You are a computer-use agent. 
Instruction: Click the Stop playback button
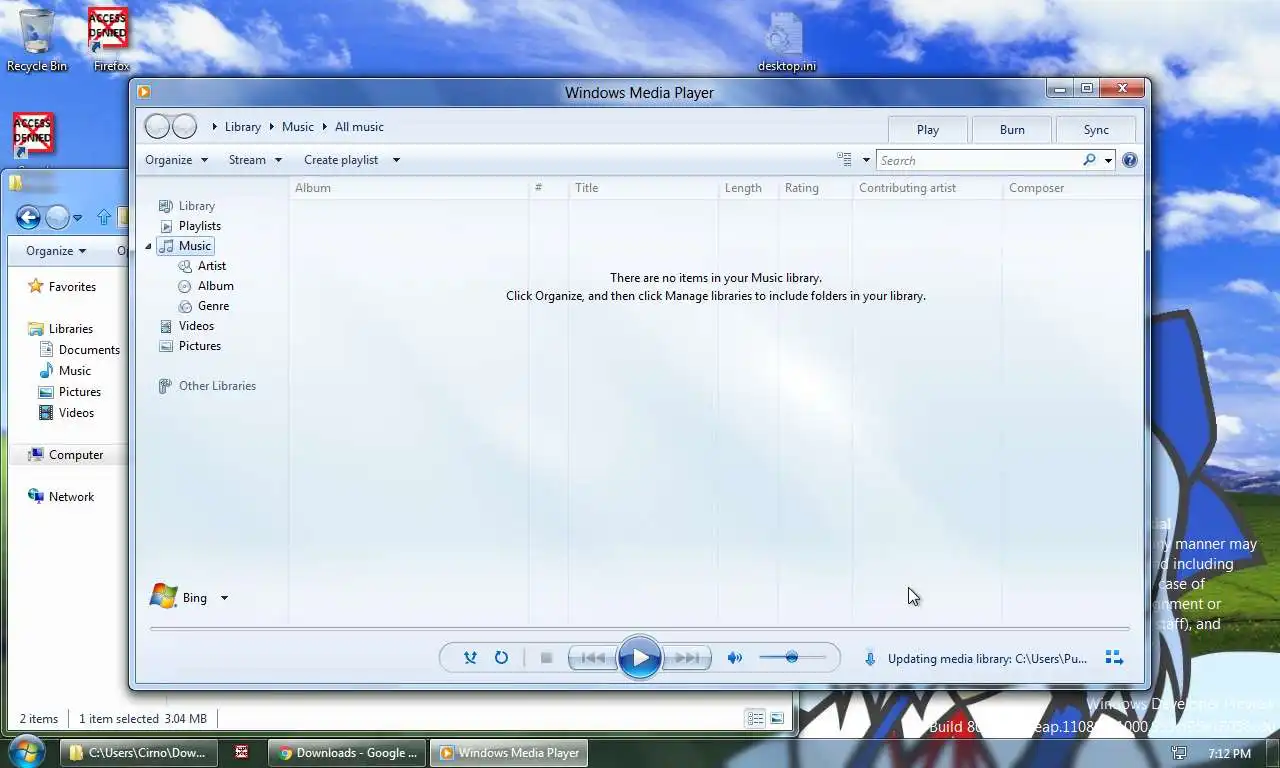click(546, 658)
